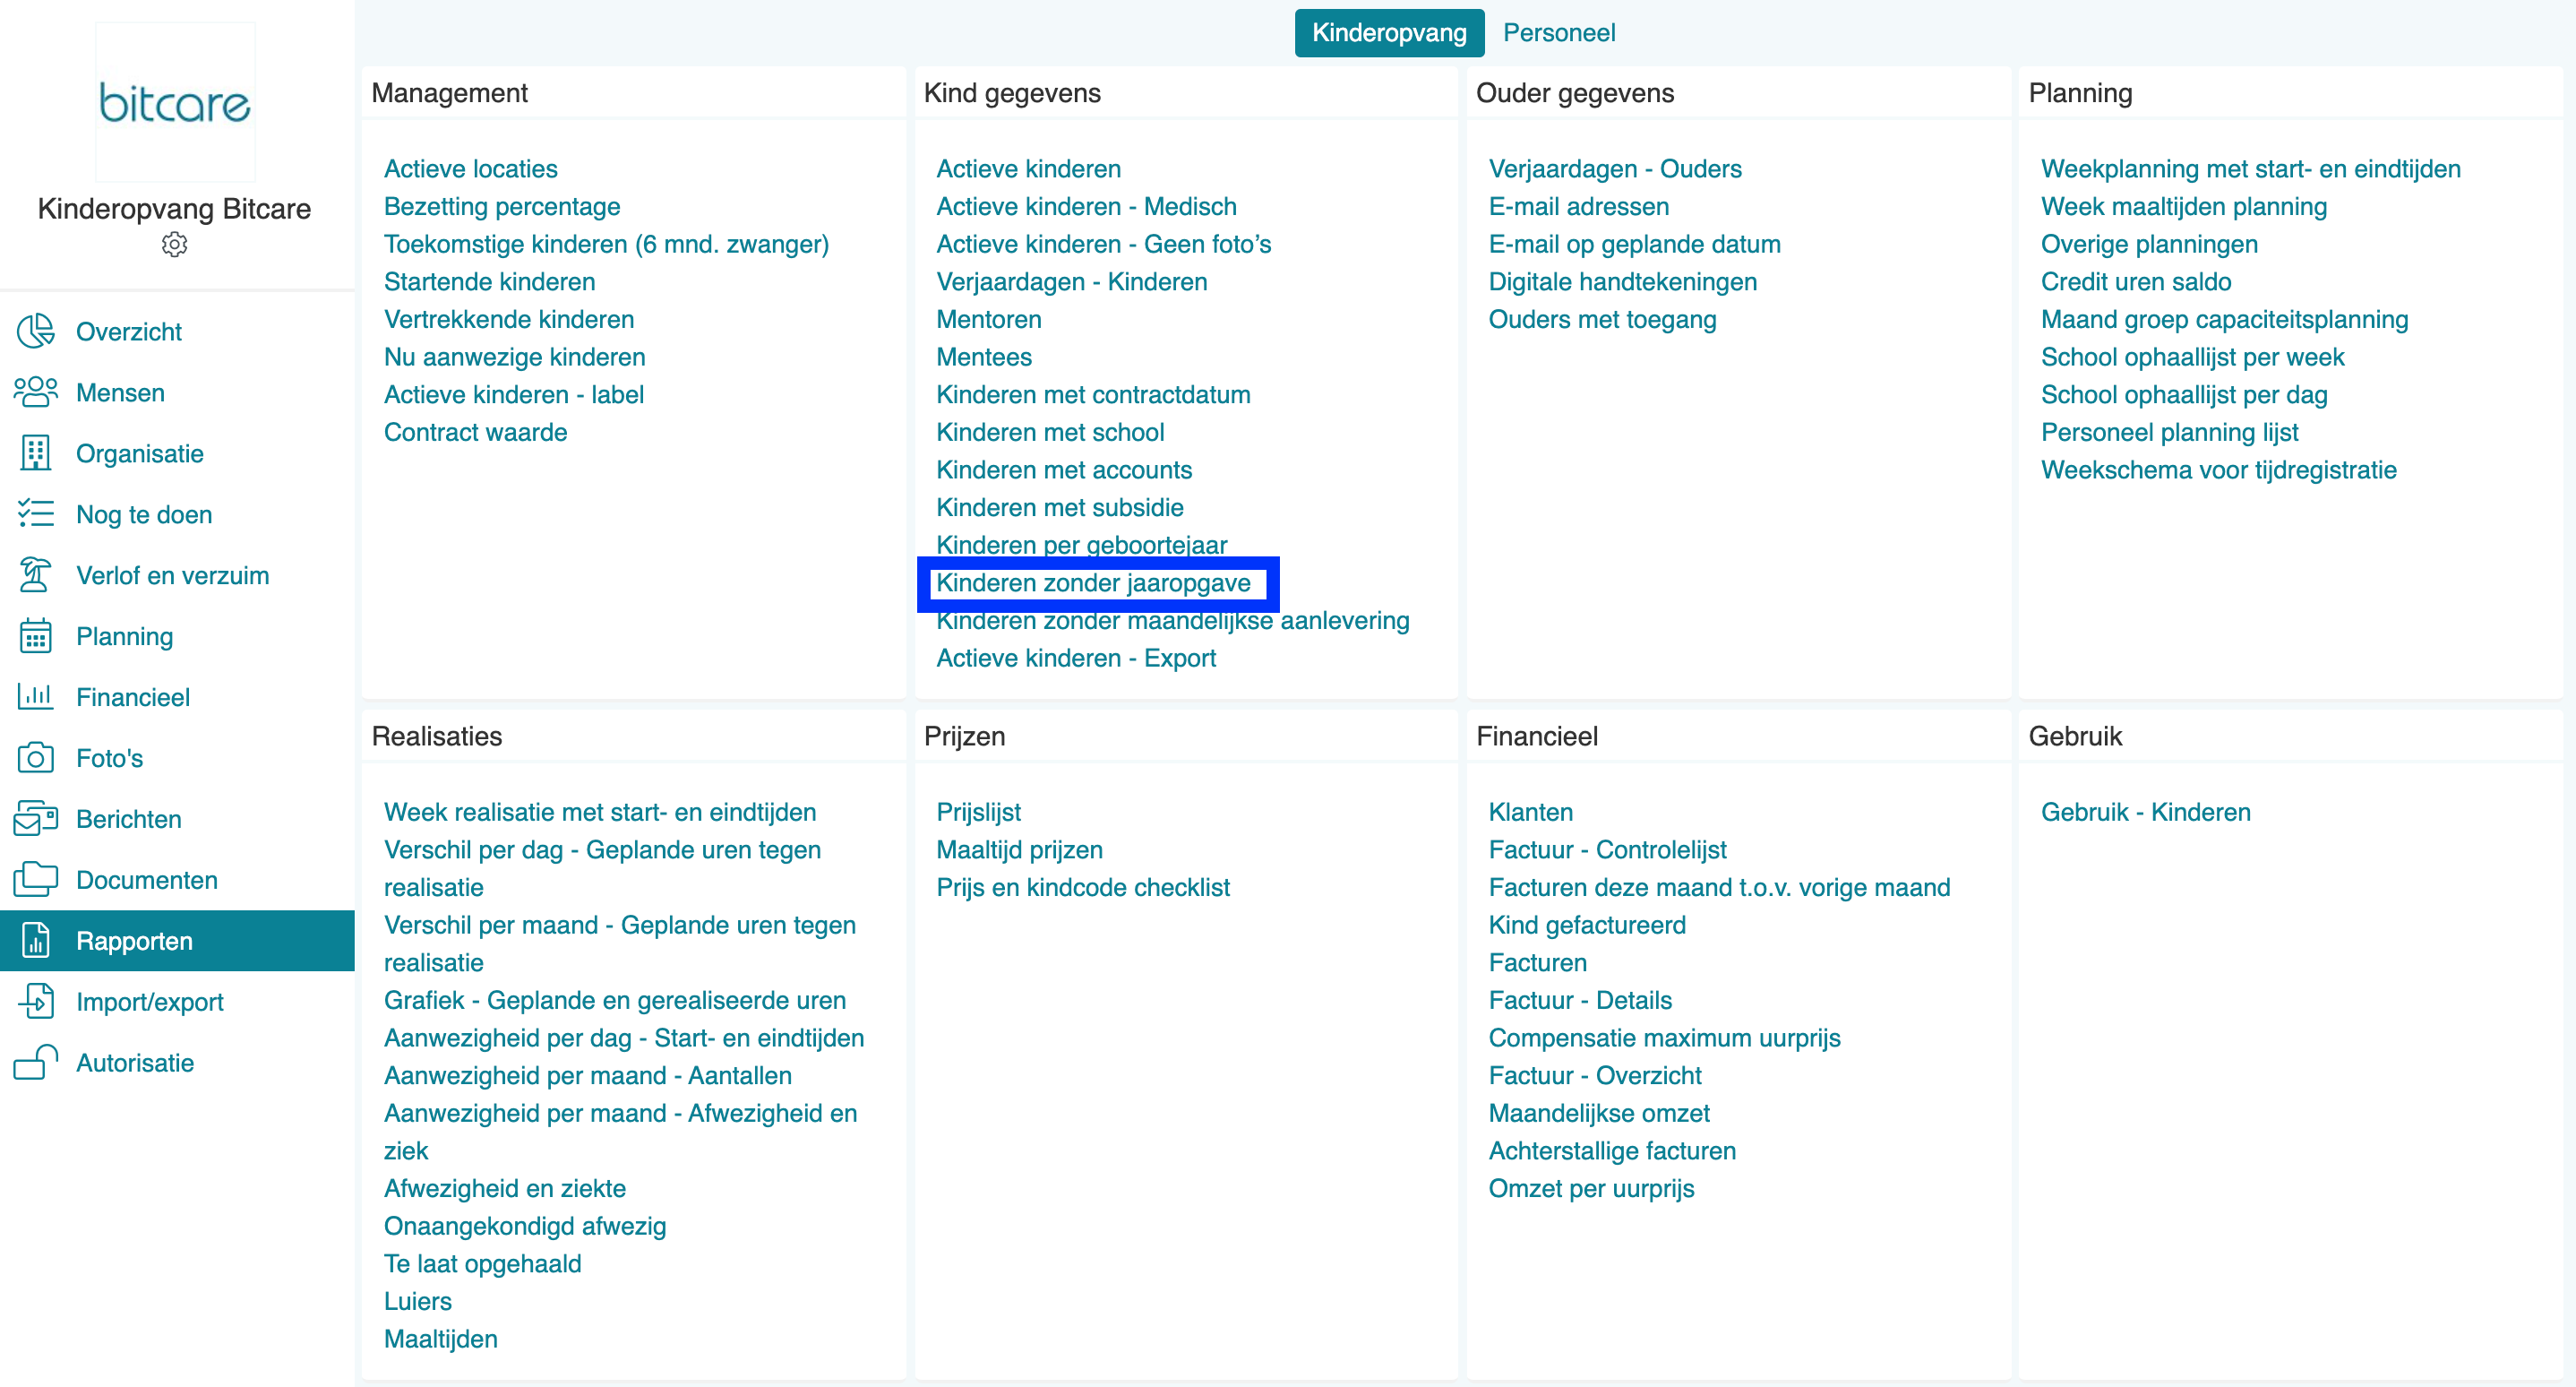Image resolution: width=2576 pixels, height=1387 pixels.
Task: Open Te laat opgehaald report
Action: pos(483,1264)
